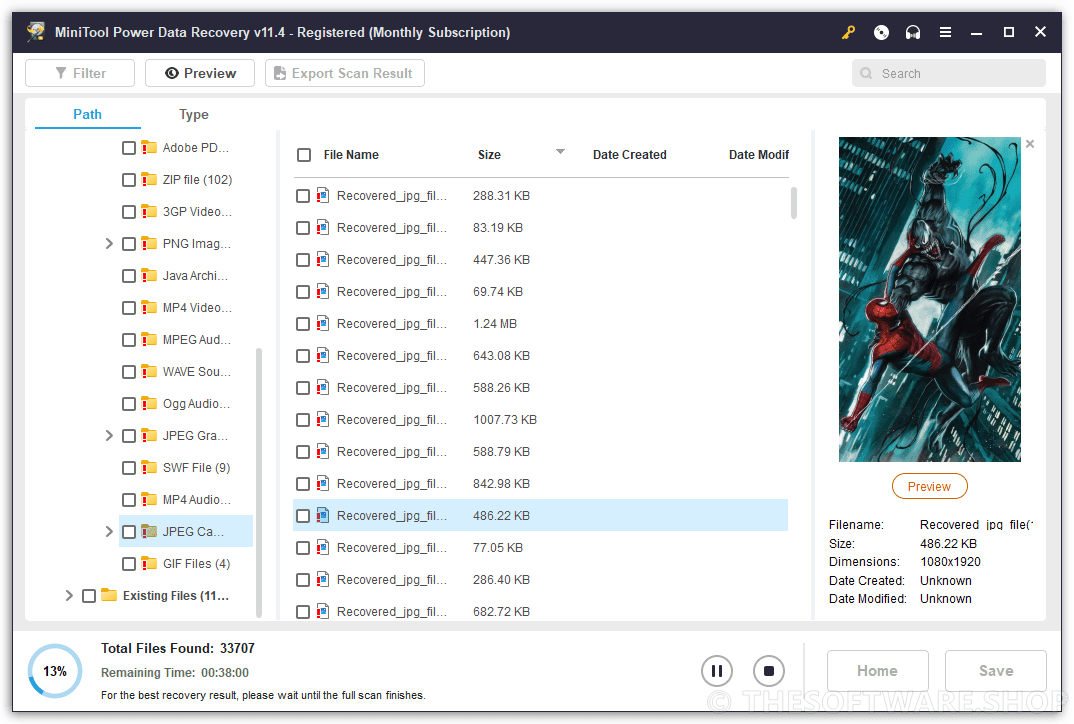Check the Adobe PD... folder checkbox
1074x724 pixels.
[129, 148]
